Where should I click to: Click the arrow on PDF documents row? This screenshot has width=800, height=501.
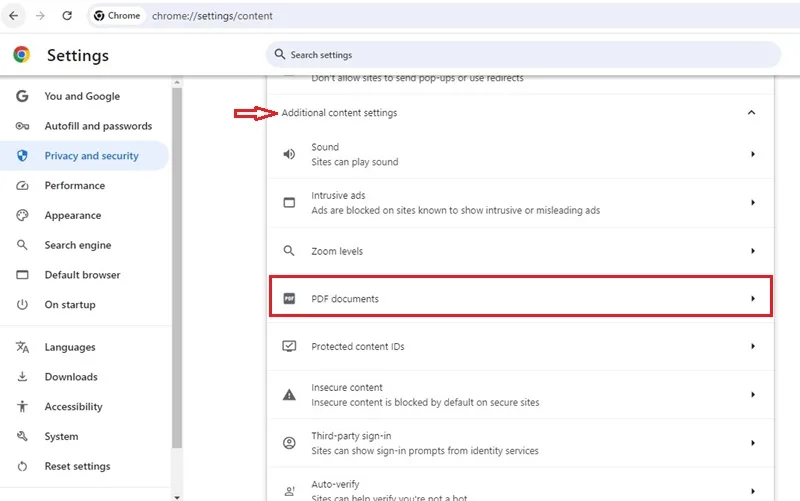753,298
